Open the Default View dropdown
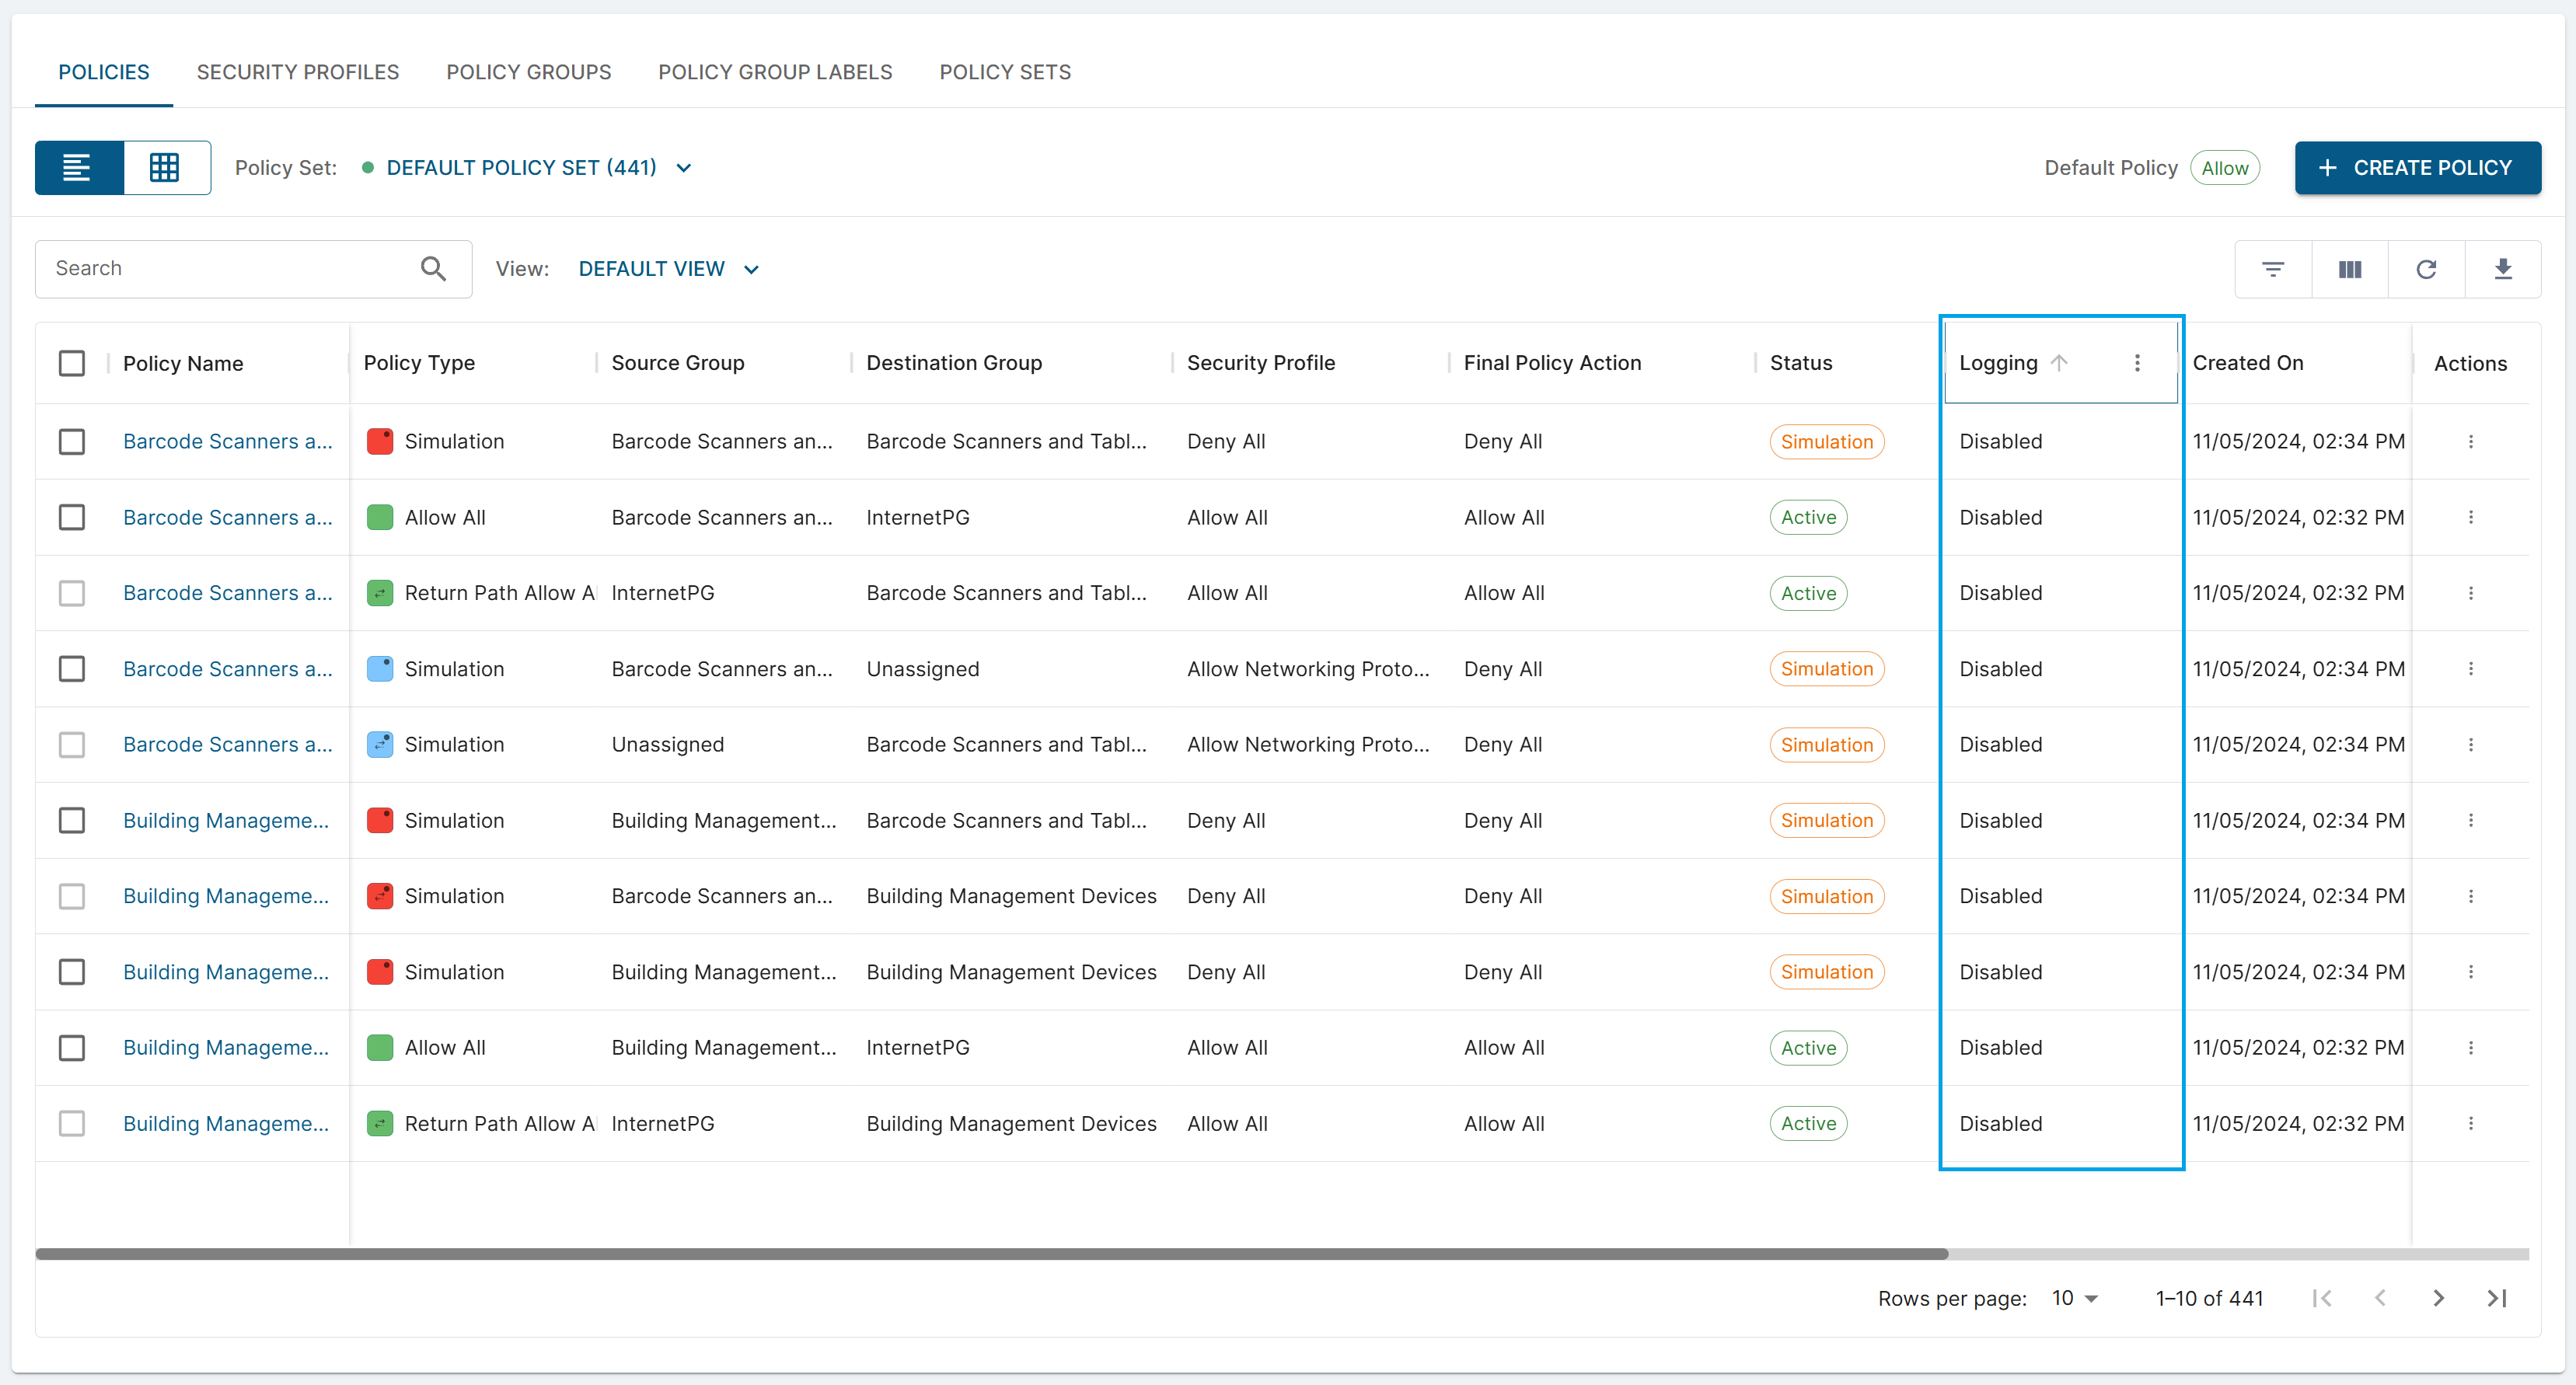Image resolution: width=2576 pixels, height=1385 pixels. 752,269
